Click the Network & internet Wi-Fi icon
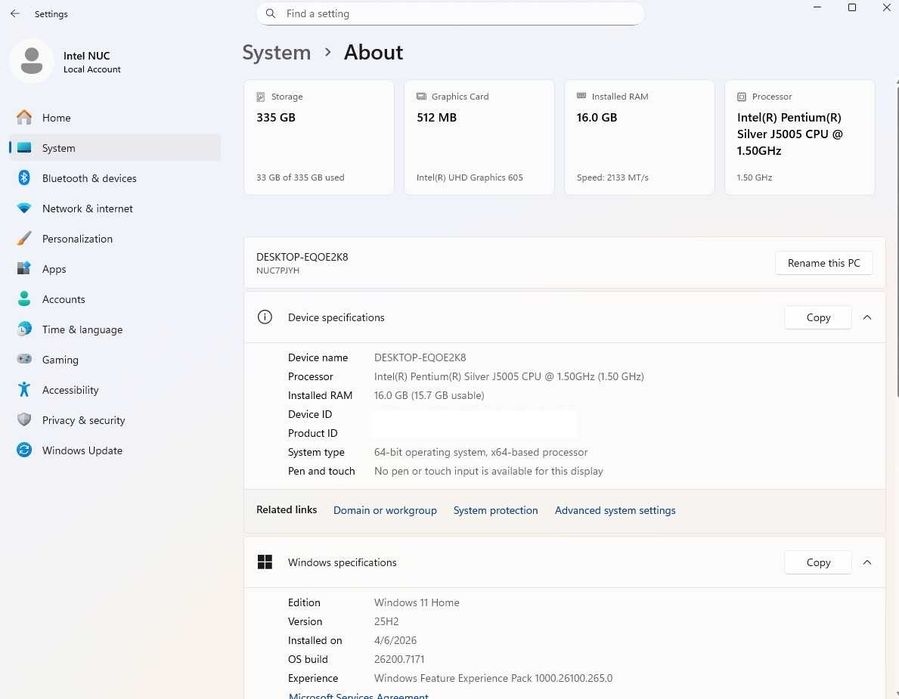Image resolution: width=899 pixels, height=699 pixels. click(x=24, y=209)
